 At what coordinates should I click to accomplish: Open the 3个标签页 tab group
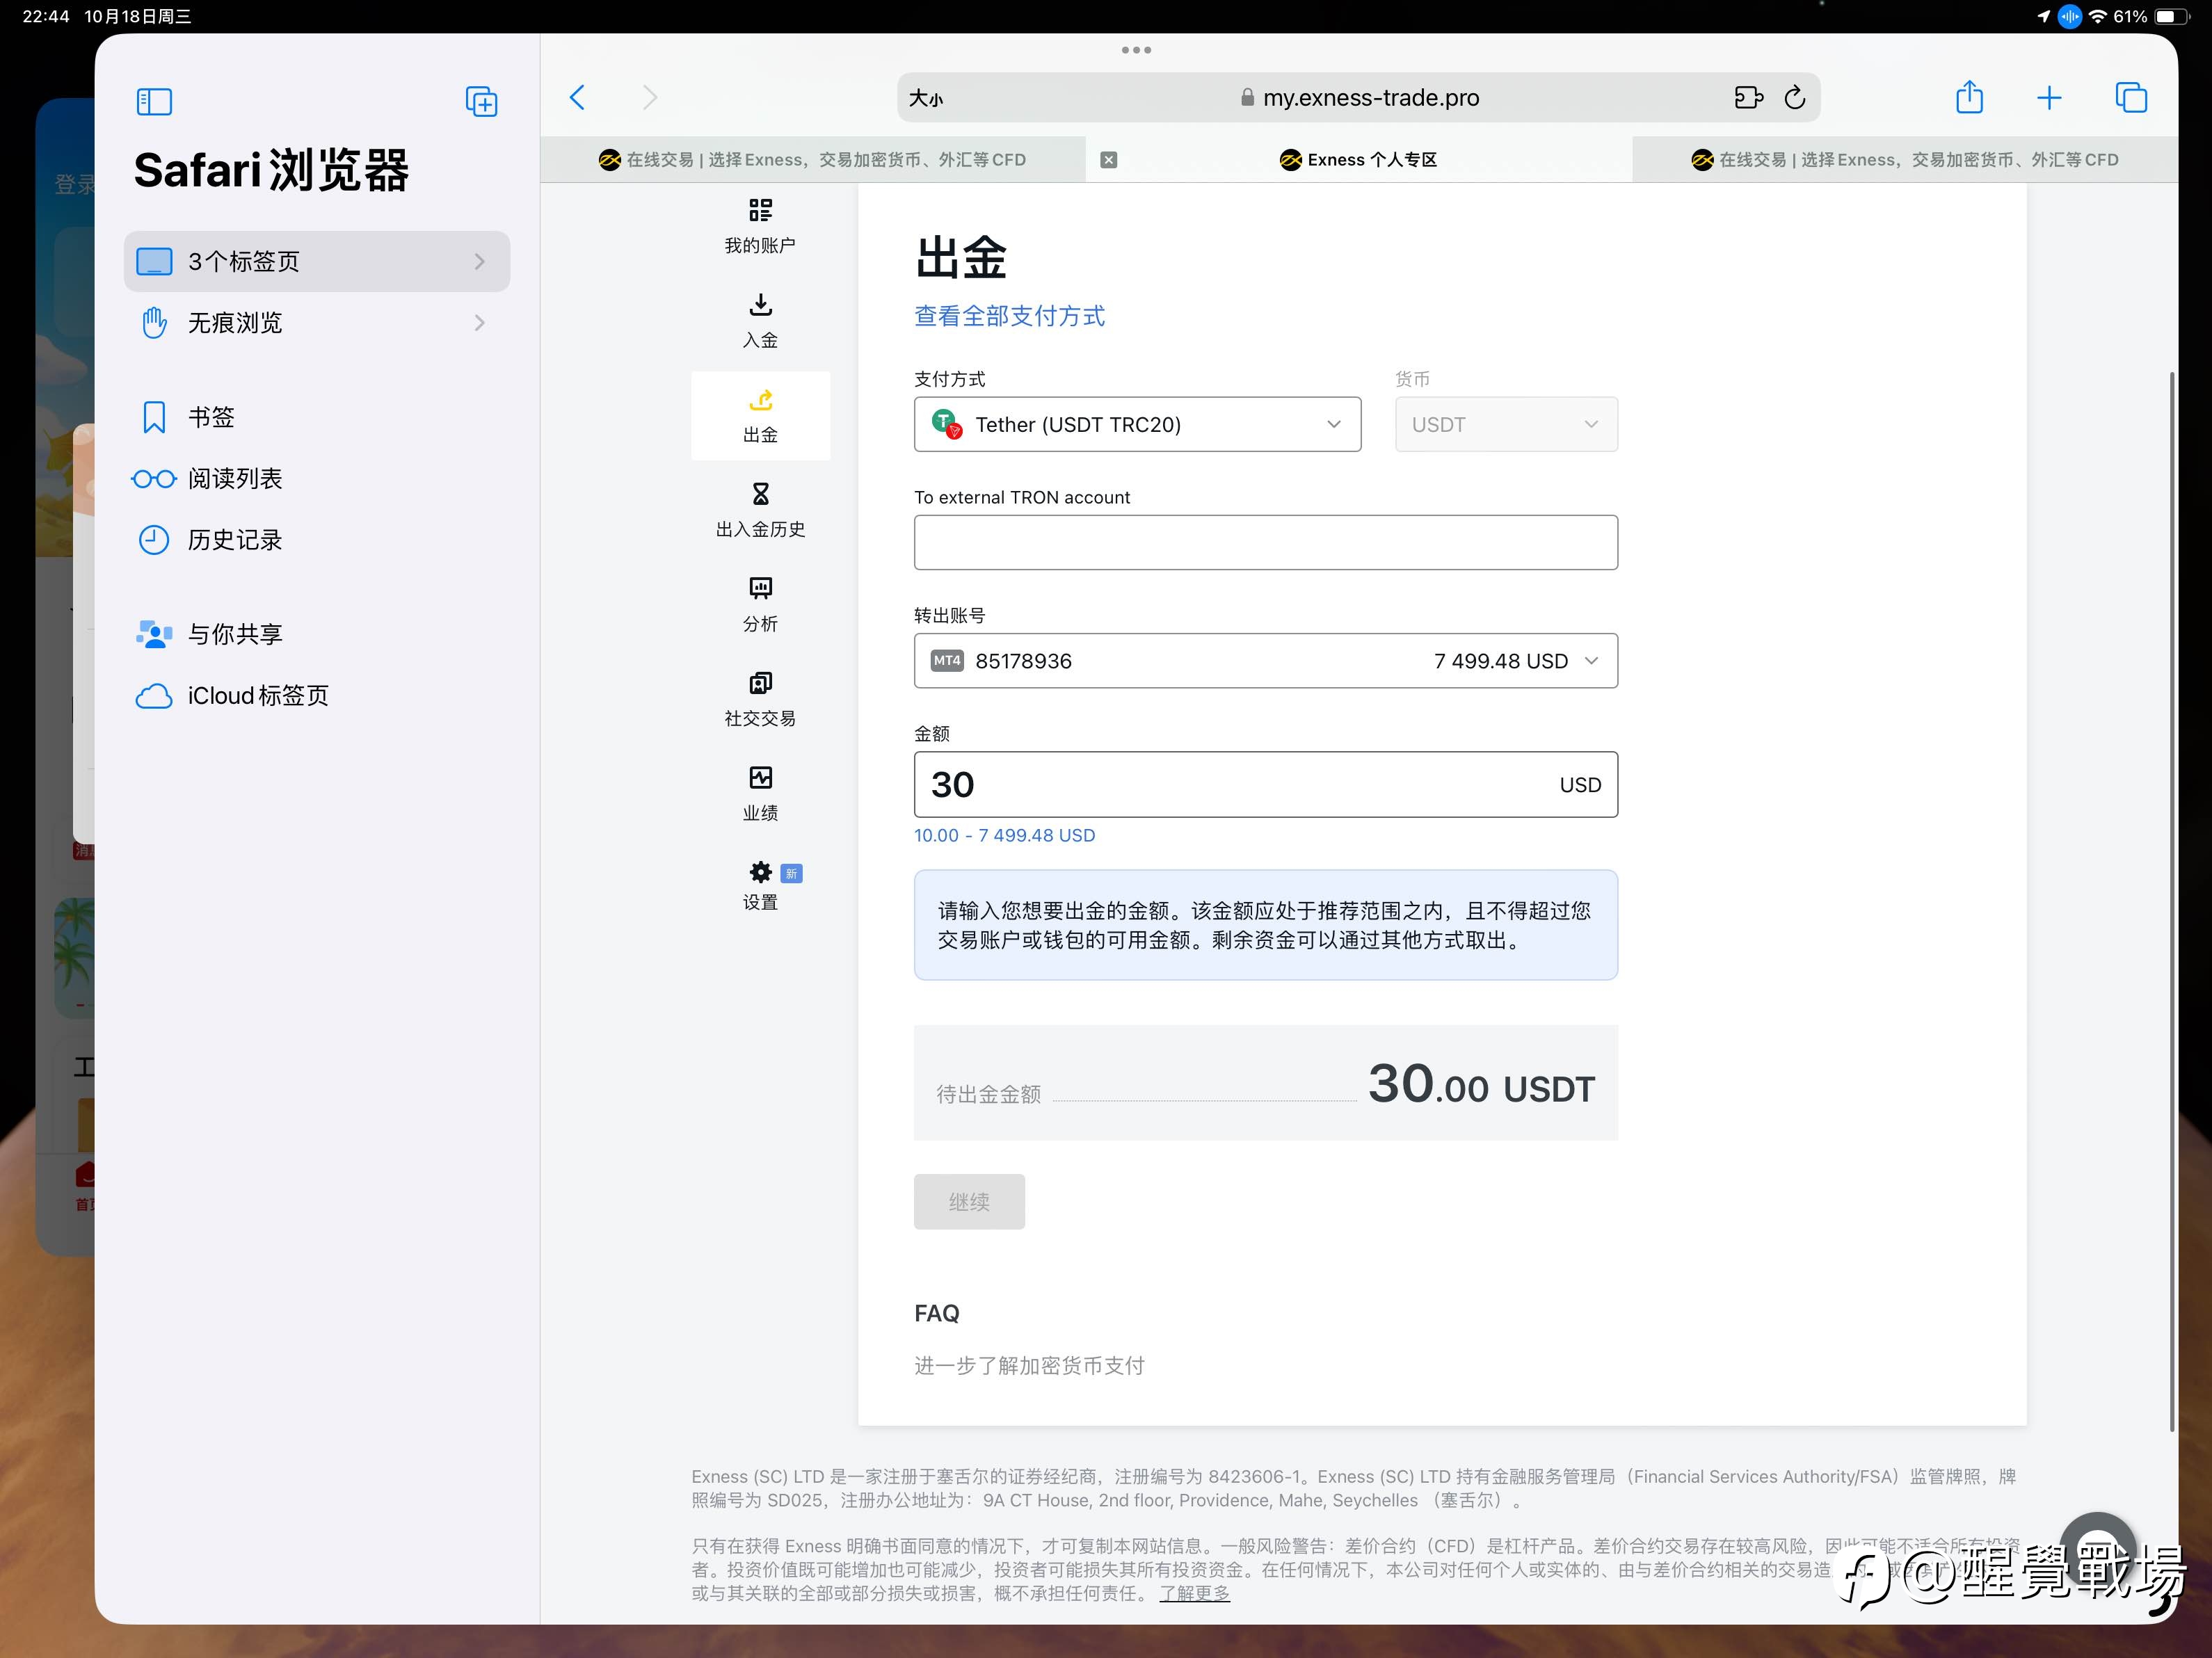pyautogui.click(x=317, y=261)
